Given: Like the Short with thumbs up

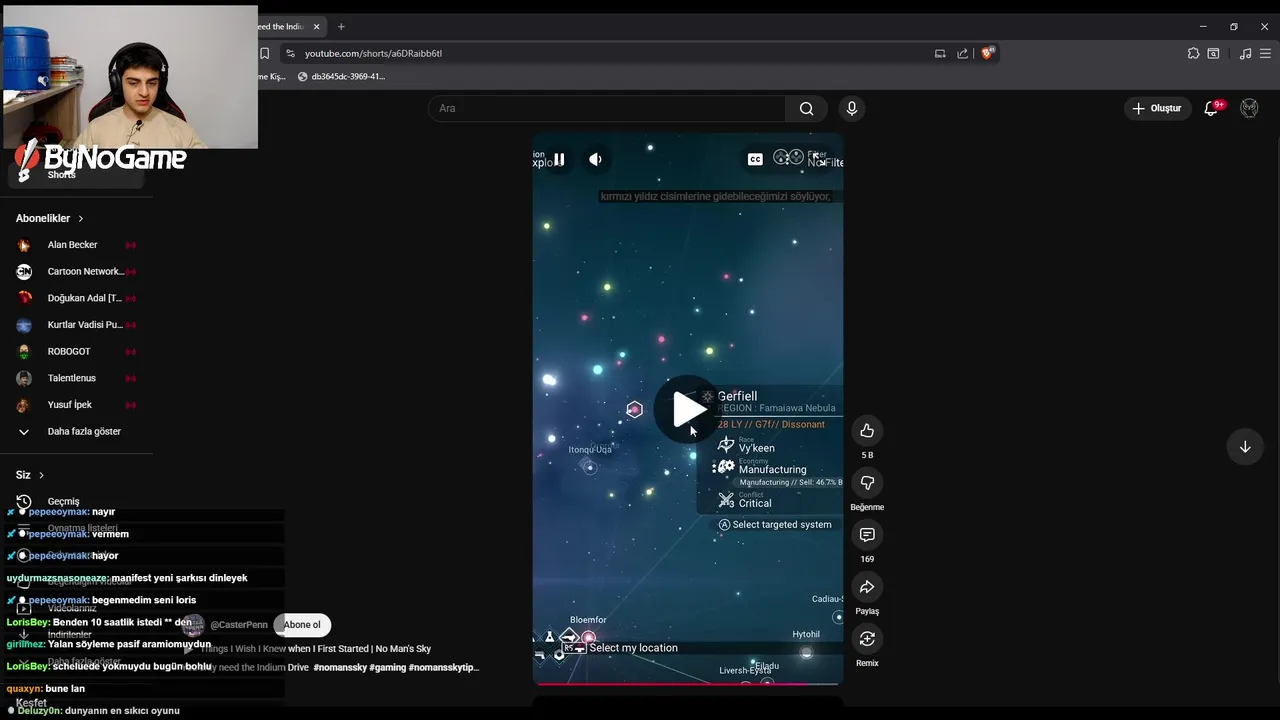Looking at the screenshot, I should 867,431.
